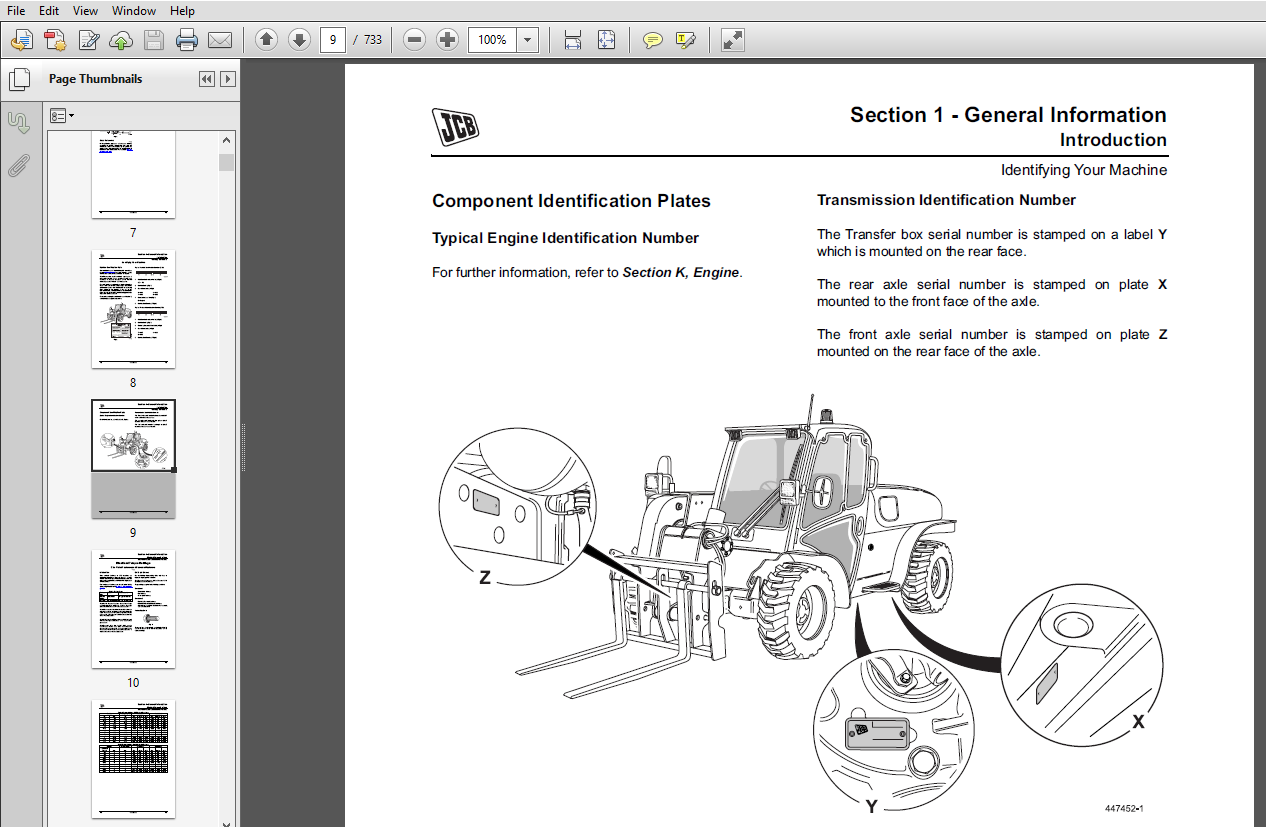
Task: Click the 'Introduction' subheading
Action: 1113,140
